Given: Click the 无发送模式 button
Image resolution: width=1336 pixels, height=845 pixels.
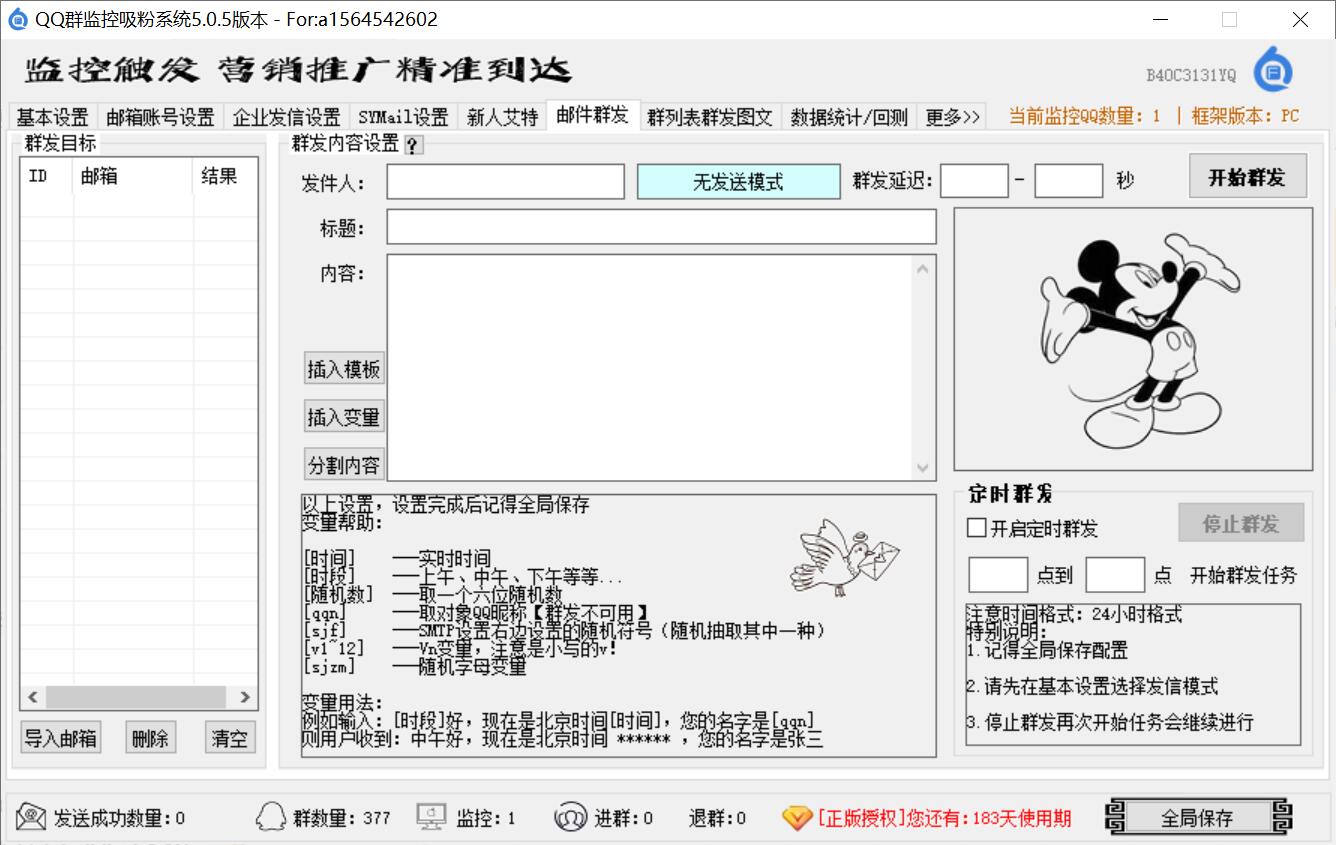Looking at the screenshot, I should 739,182.
